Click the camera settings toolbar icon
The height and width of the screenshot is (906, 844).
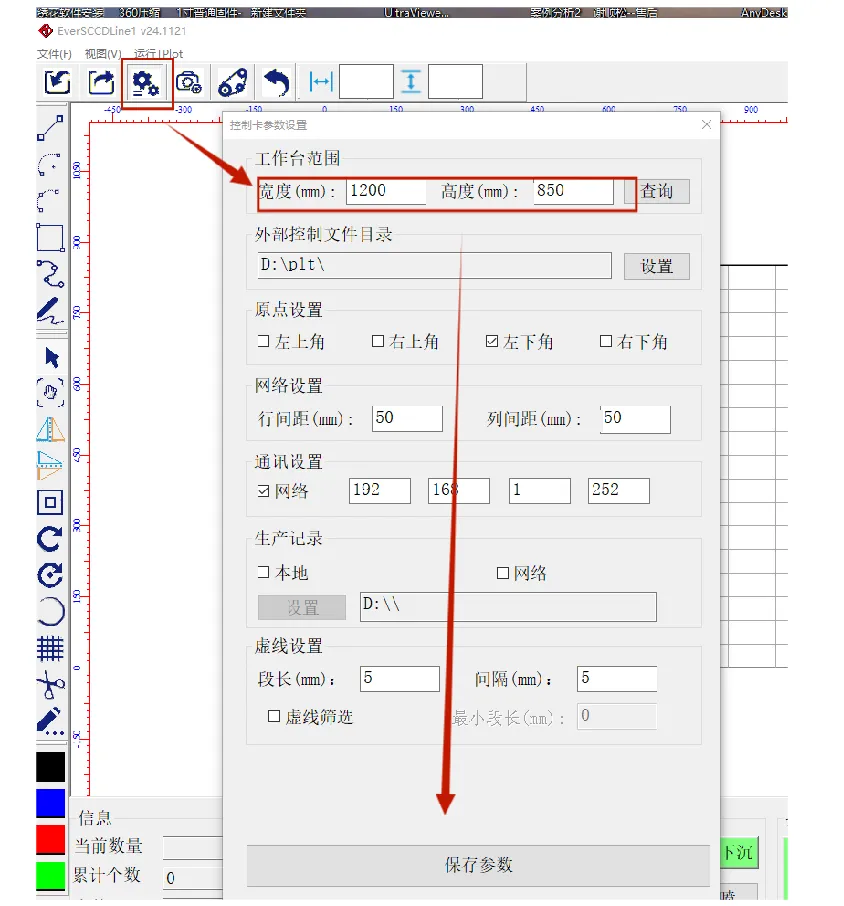pyautogui.click(x=189, y=83)
